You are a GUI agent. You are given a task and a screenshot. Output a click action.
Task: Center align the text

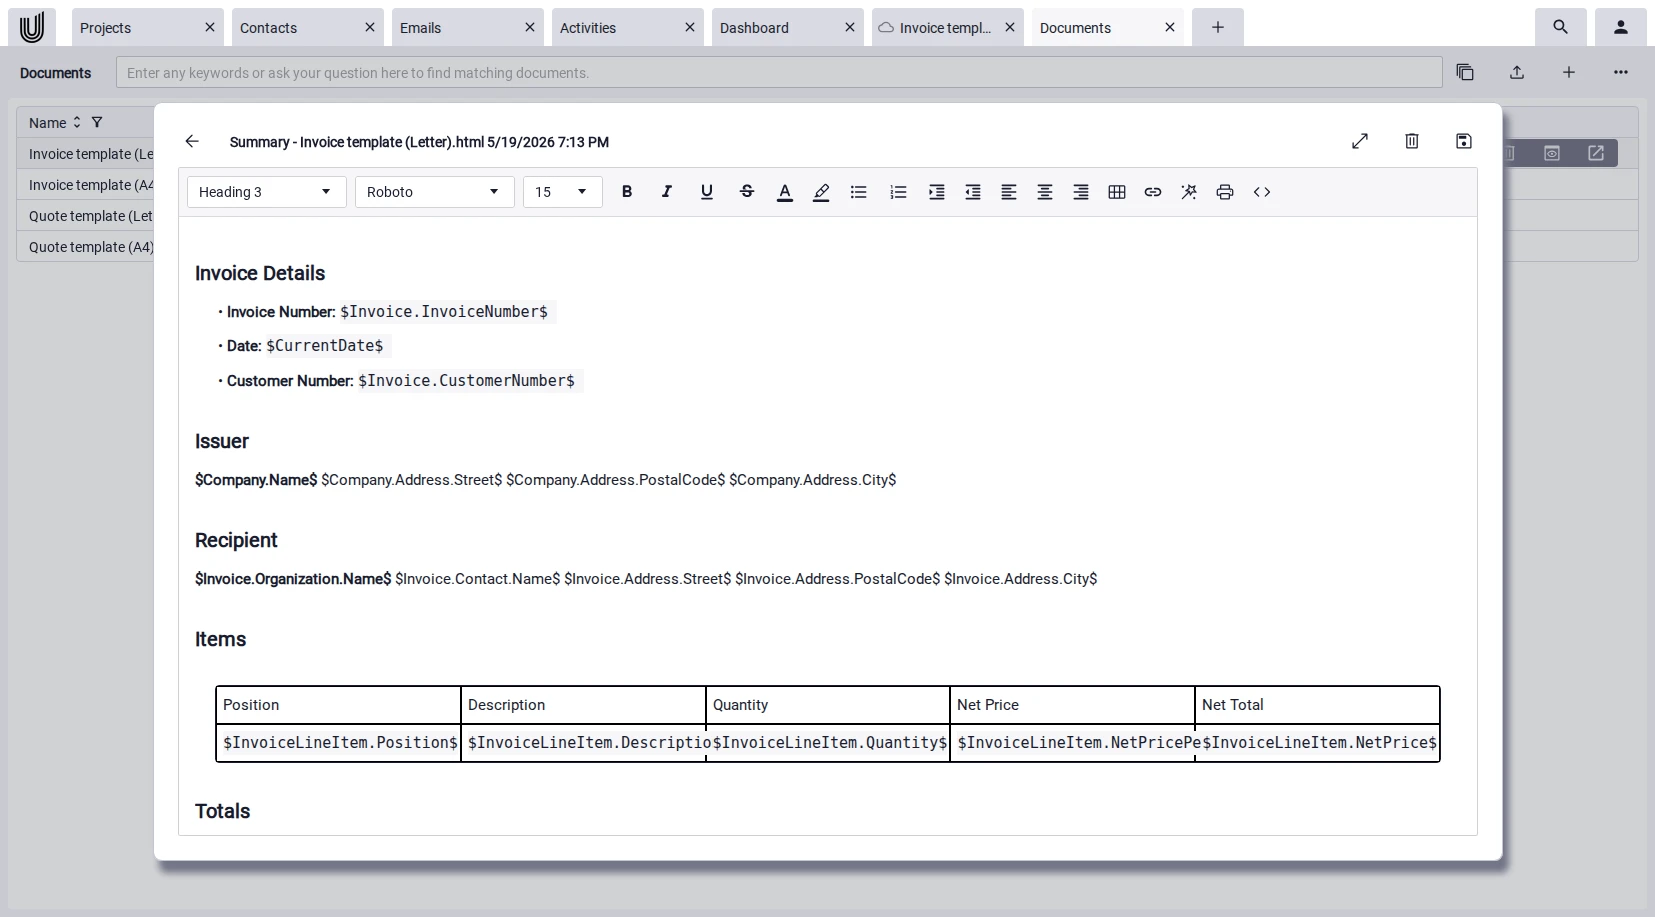1045,192
